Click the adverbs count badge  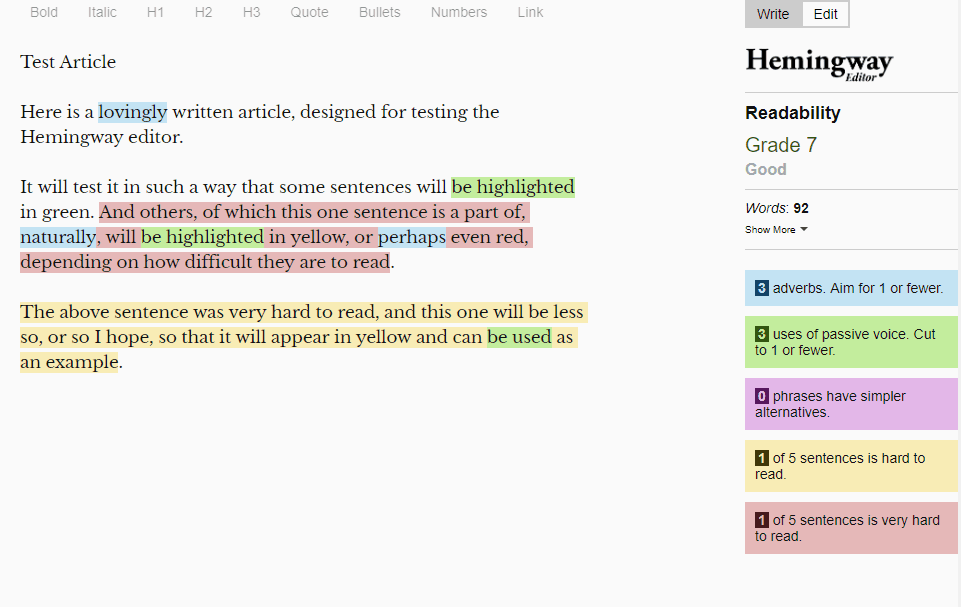tap(761, 288)
